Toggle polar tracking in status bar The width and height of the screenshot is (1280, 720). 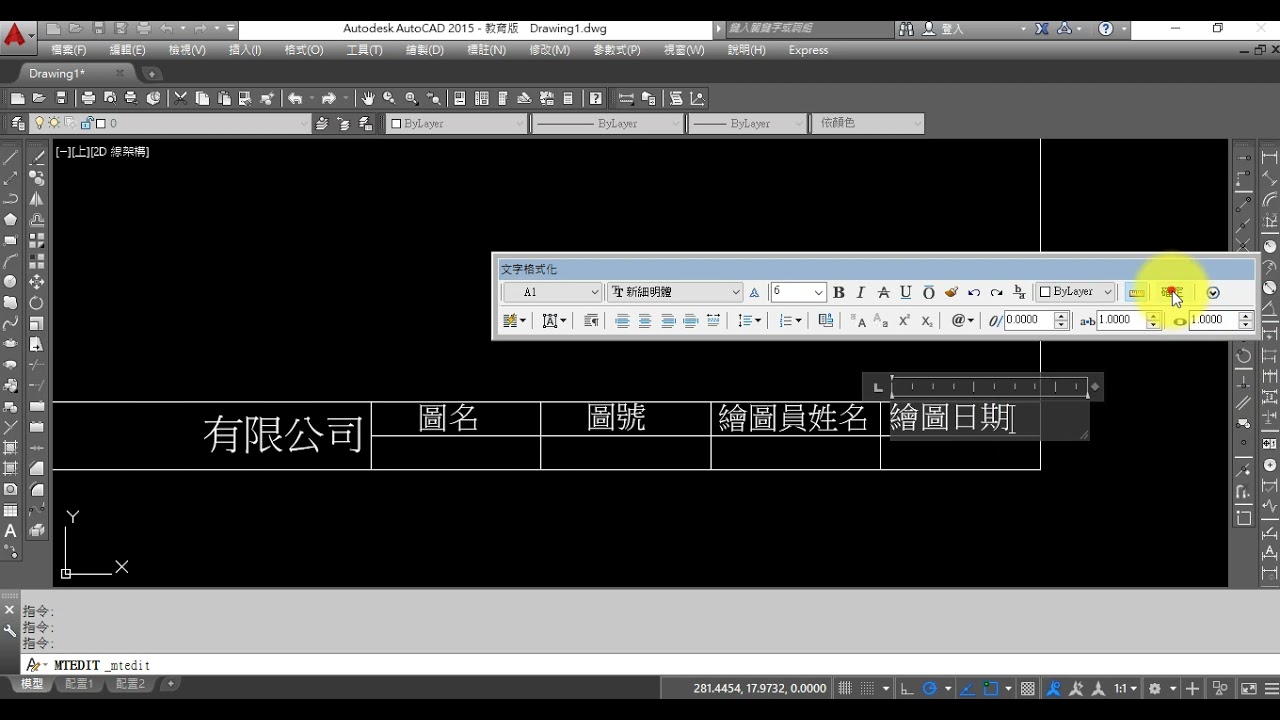pos(930,689)
